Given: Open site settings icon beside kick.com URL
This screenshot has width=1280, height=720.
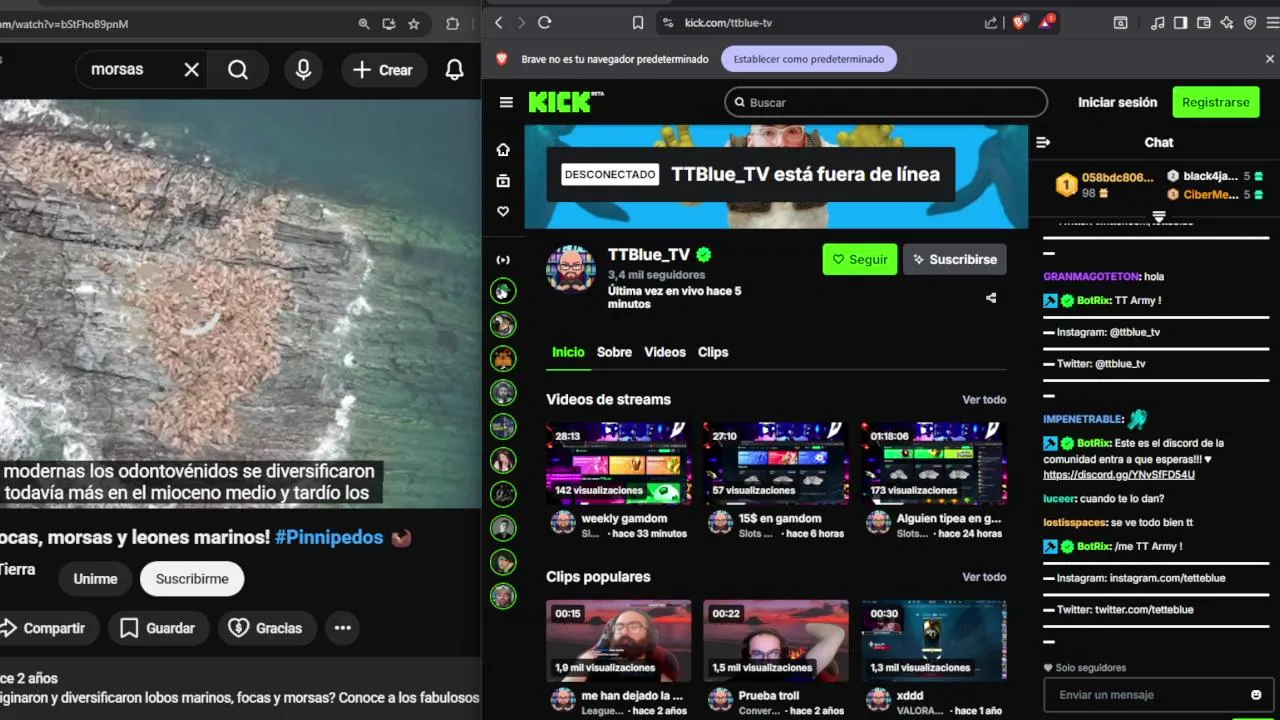Looking at the screenshot, I should (x=667, y=22).
